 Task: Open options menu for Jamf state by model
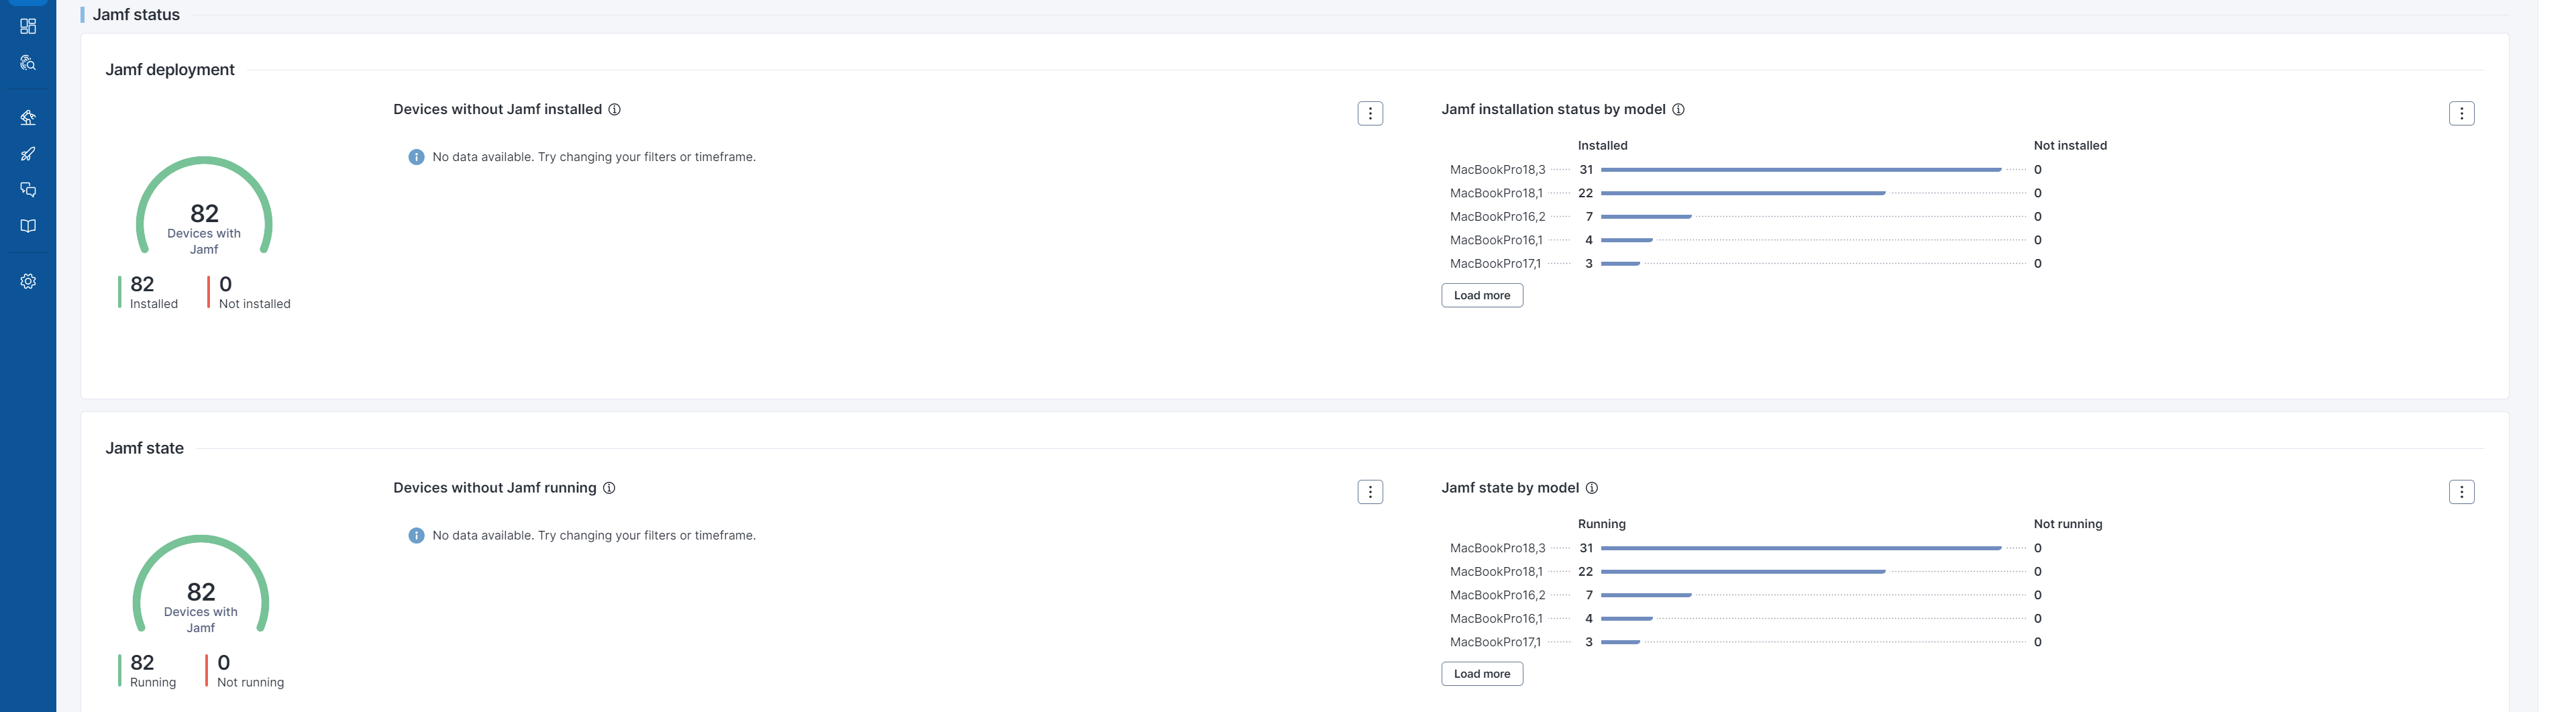coord(2461,492)
